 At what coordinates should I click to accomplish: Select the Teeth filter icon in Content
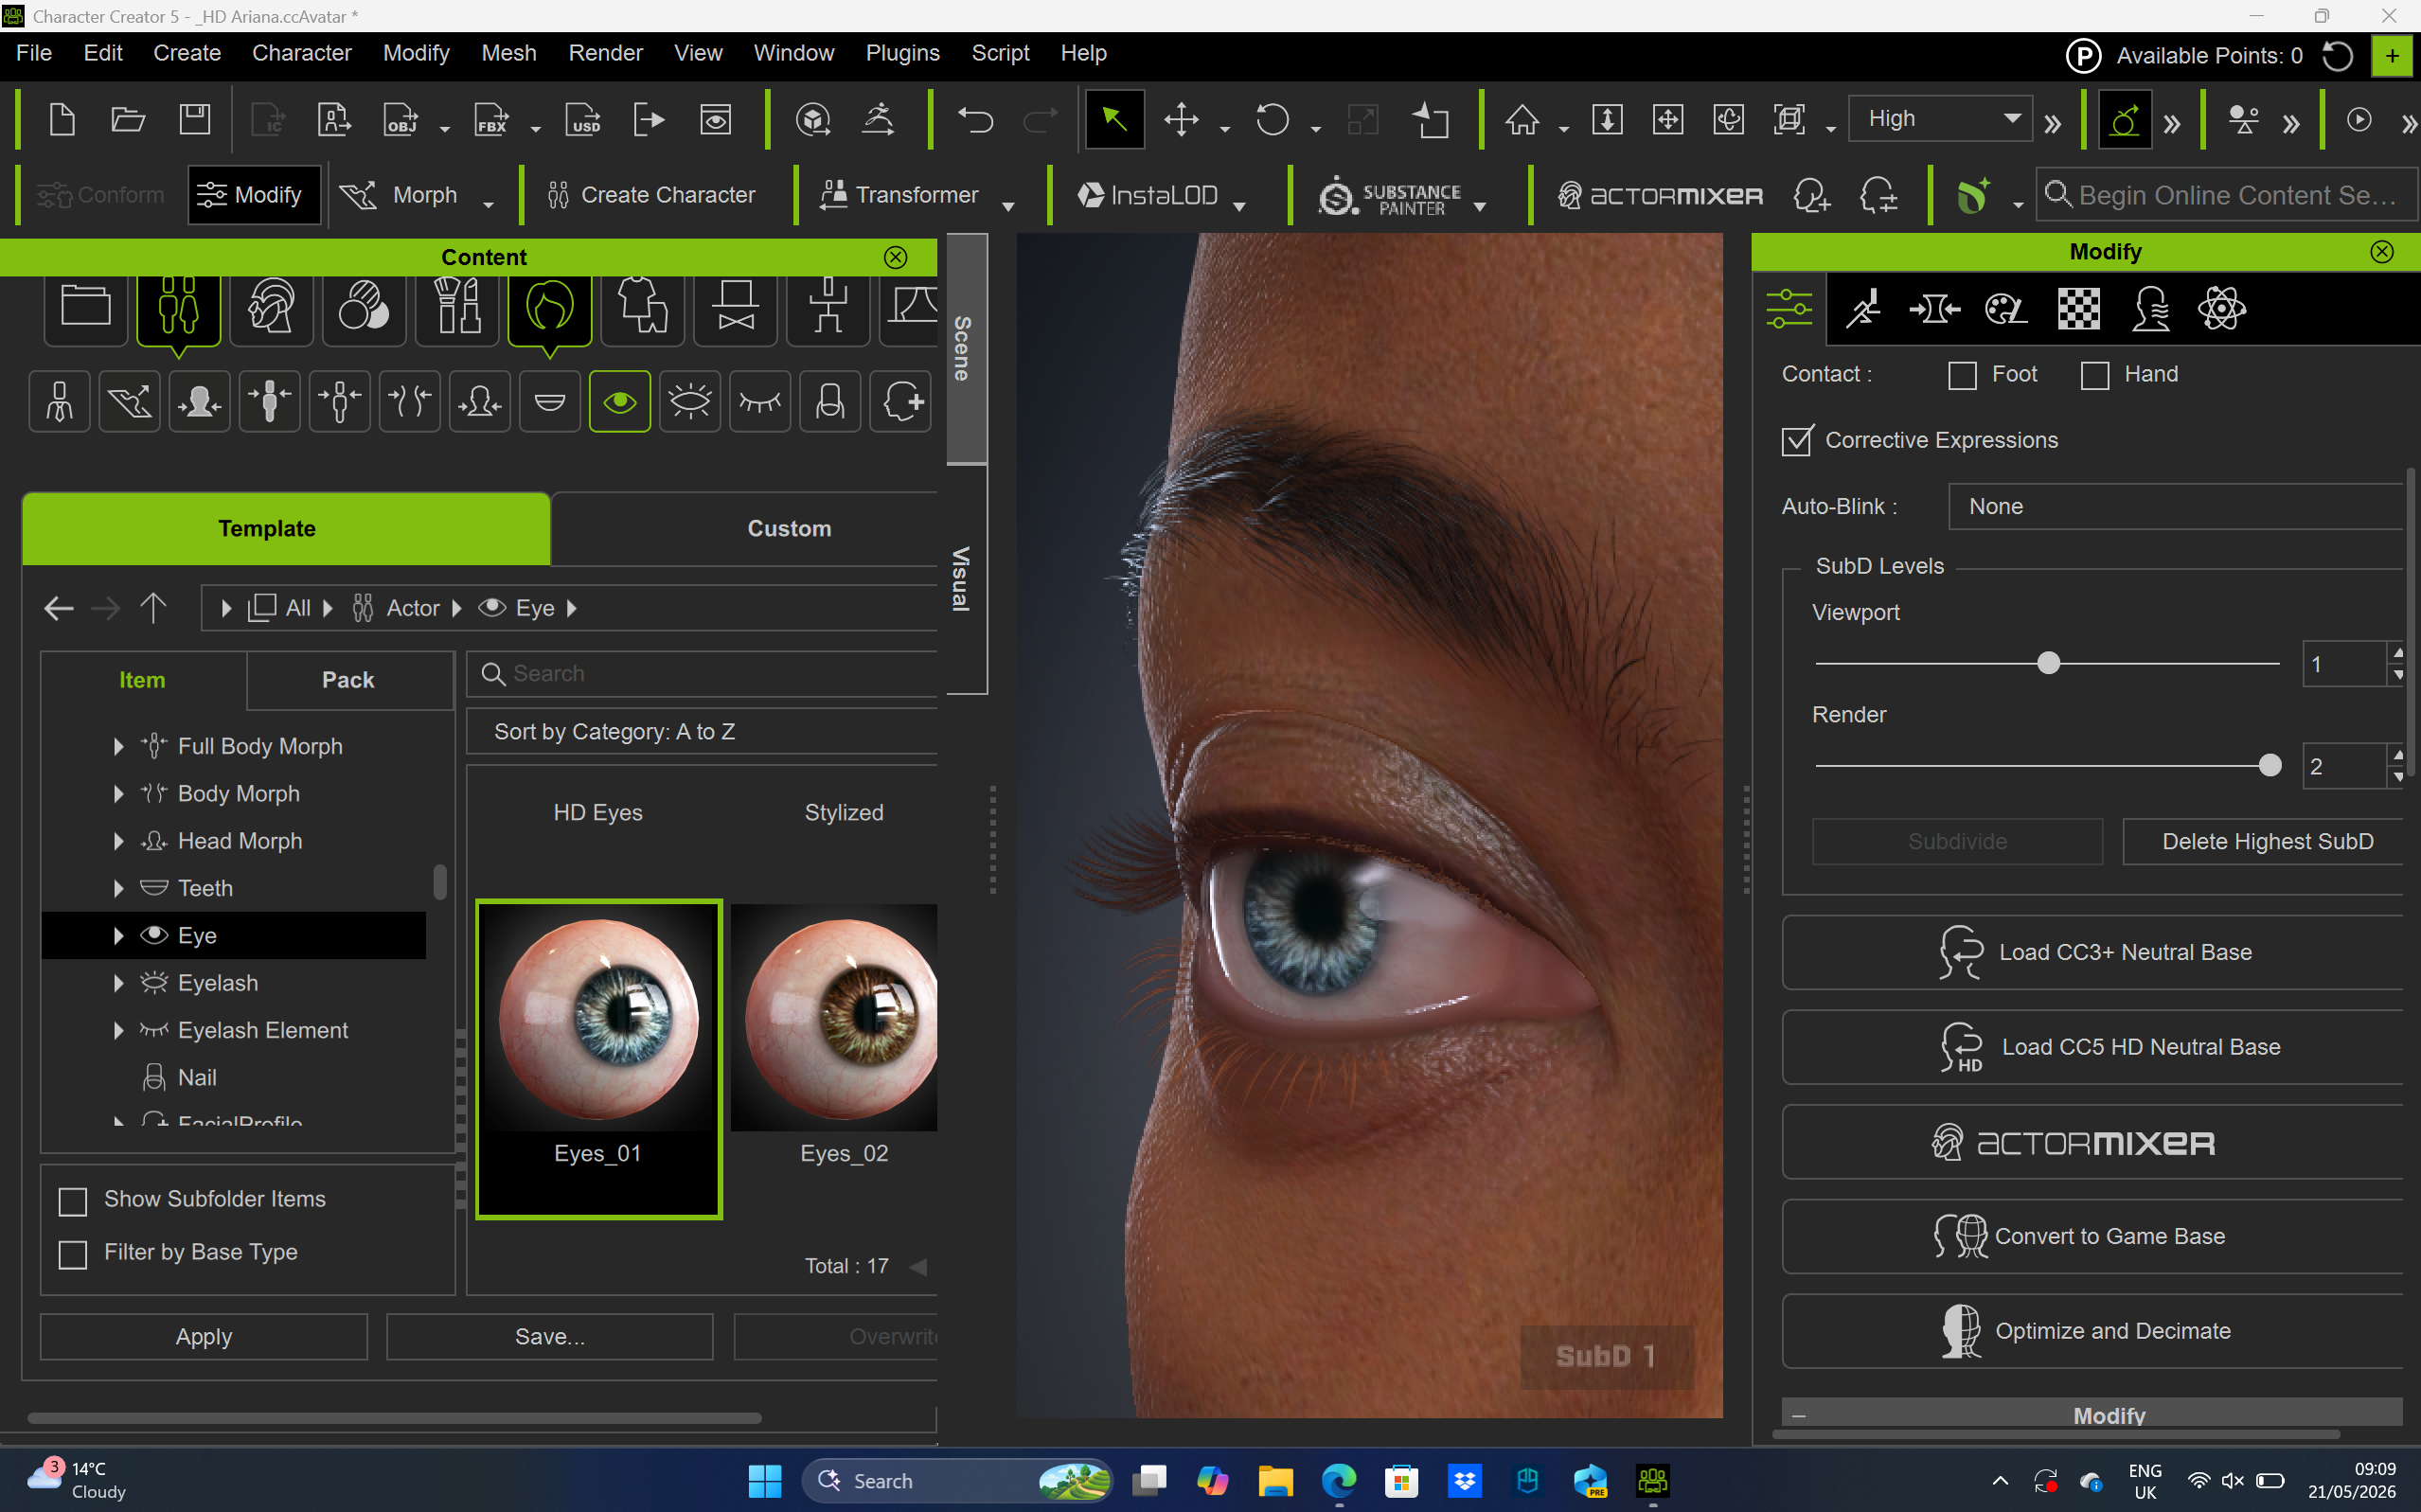pos(550,401)
